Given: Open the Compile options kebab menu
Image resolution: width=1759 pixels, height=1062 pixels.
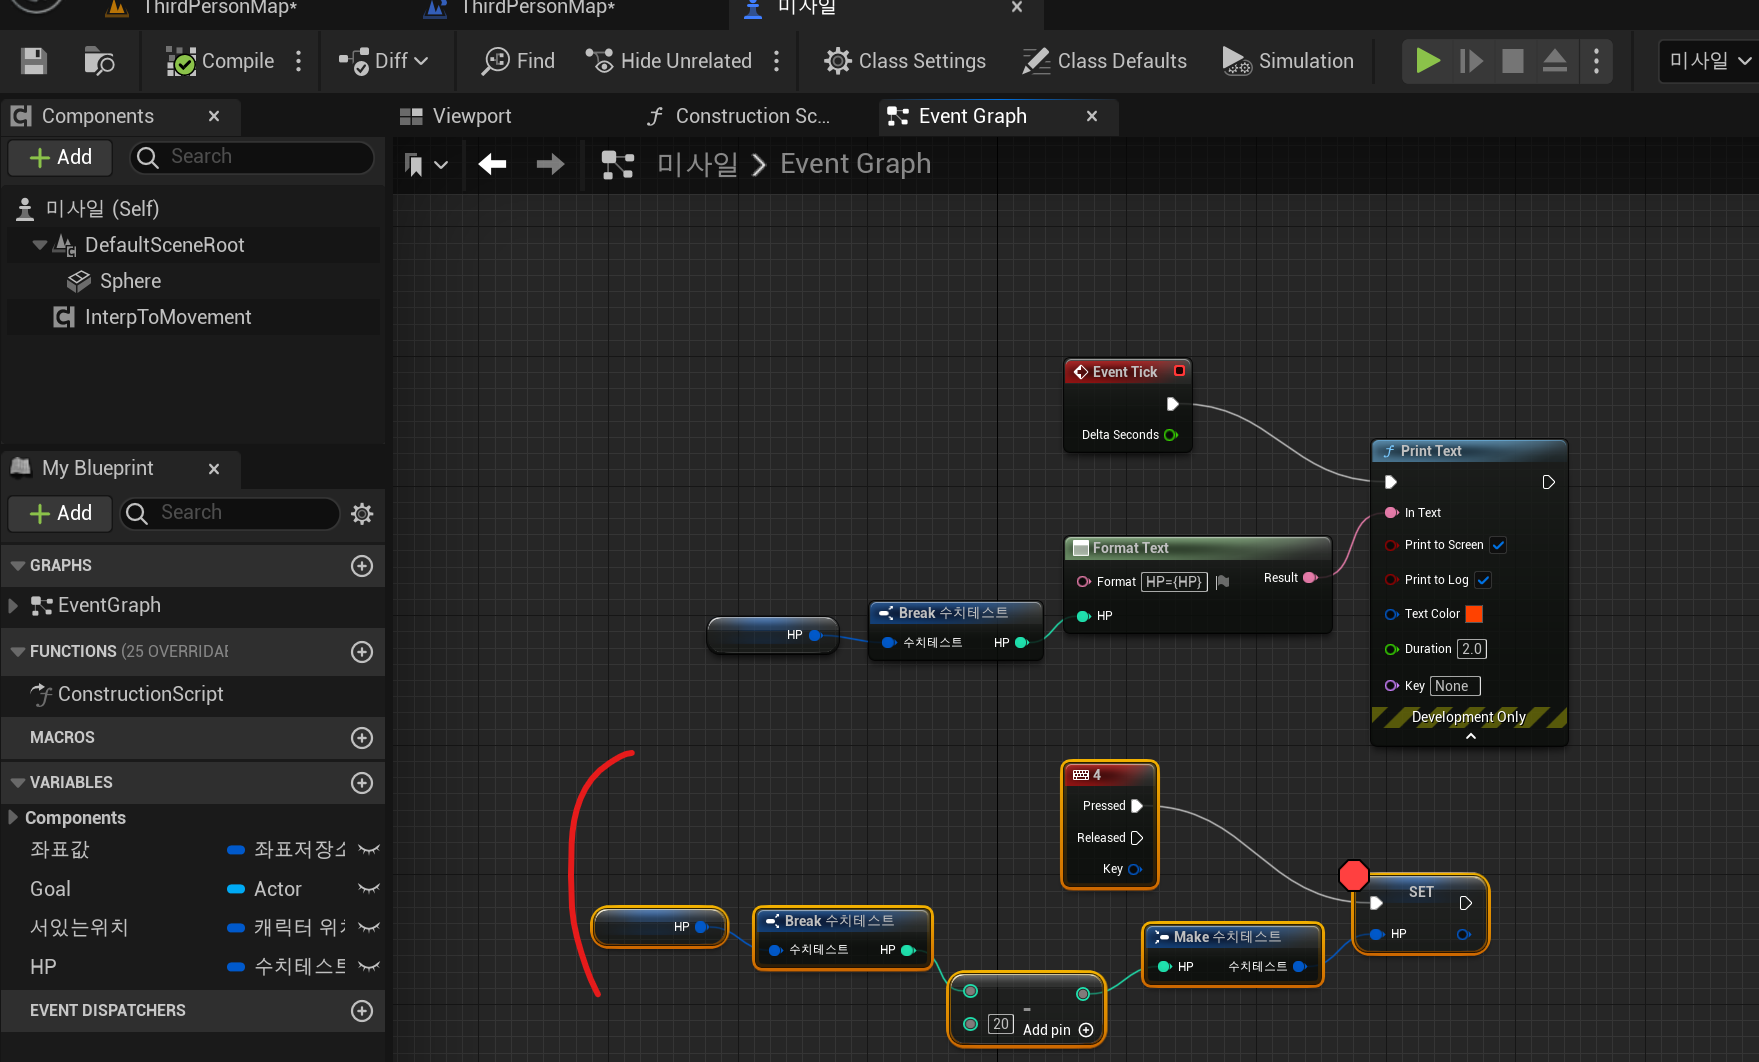Looking at the screenshot, I should click(x=298, y=61).
